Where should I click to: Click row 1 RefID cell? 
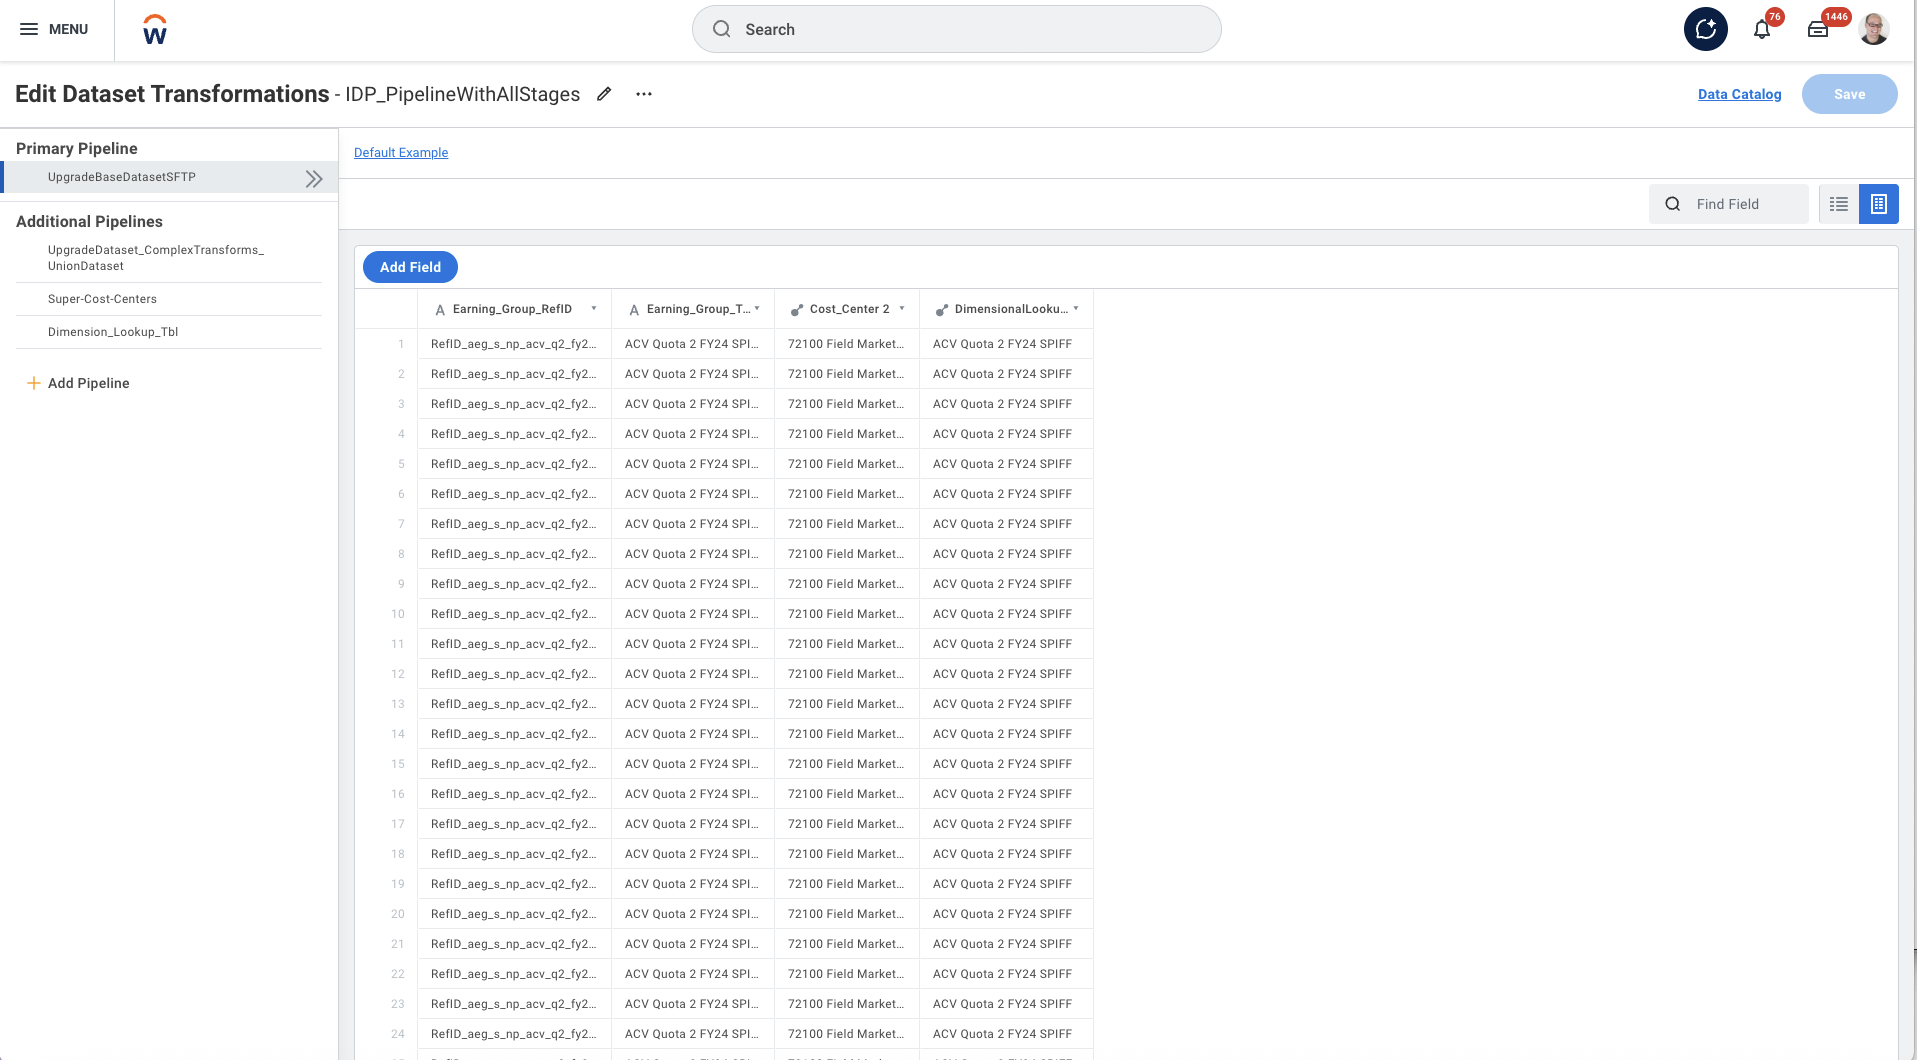[514, 344]
